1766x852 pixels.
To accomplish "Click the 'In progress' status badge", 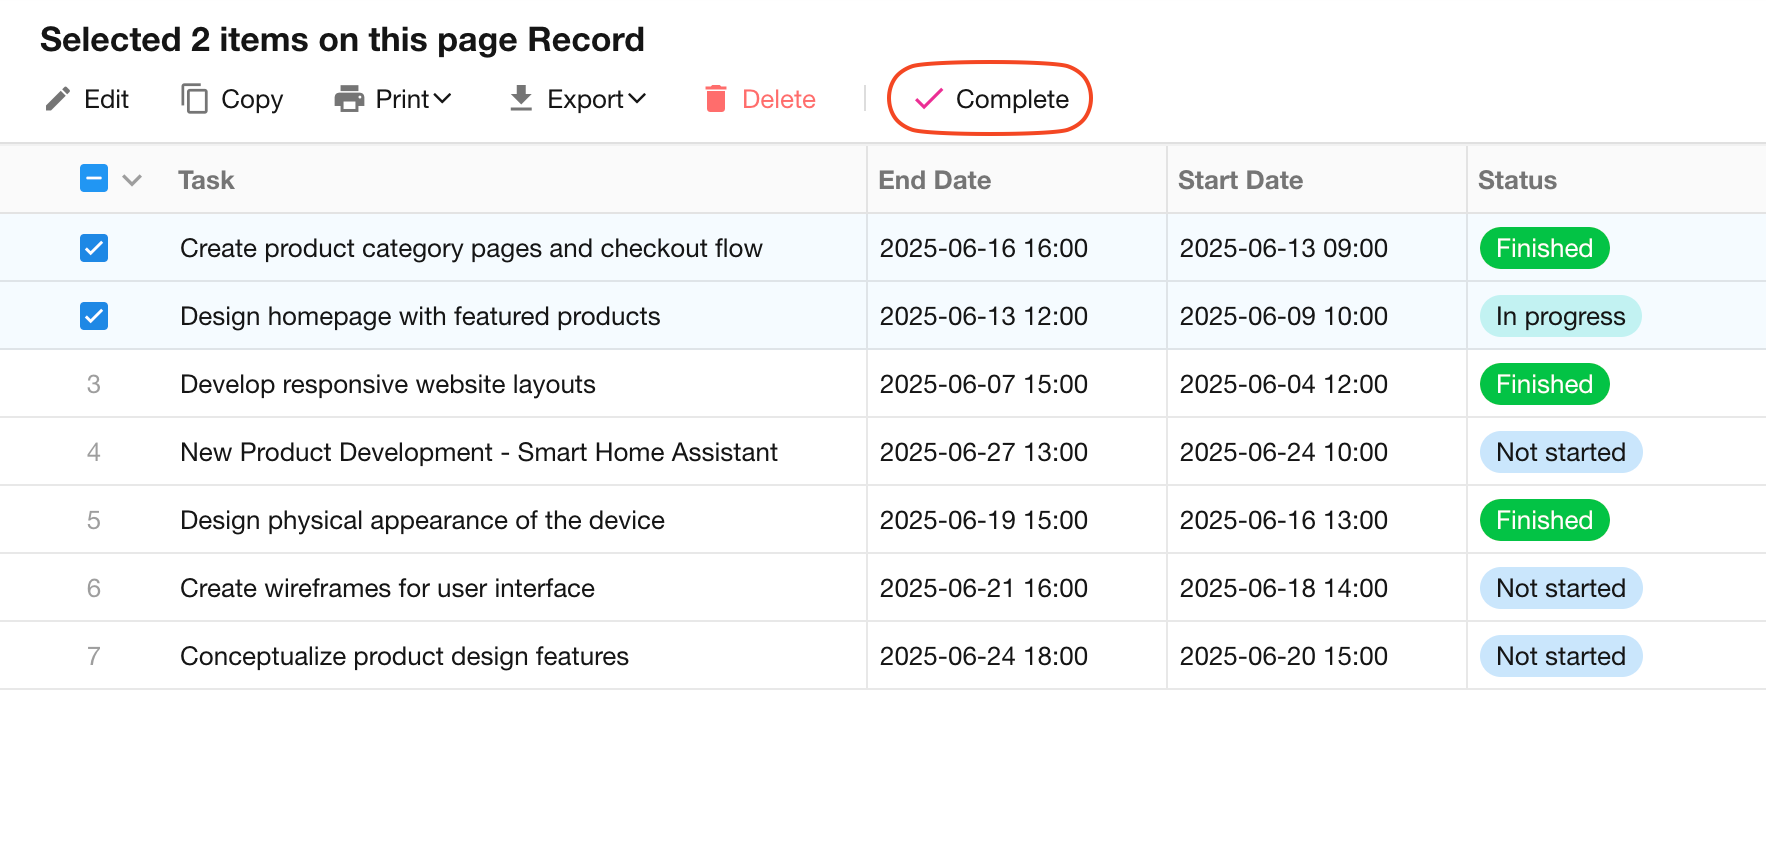I will point(1559,316).
